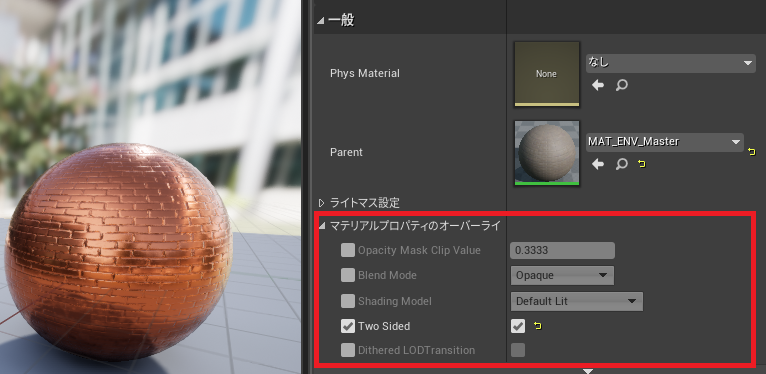Reset Parent via yellow arrow beside magnifier
Image resolution: width=766 pixels, height=374 pixels.
(x=642, y=164)
